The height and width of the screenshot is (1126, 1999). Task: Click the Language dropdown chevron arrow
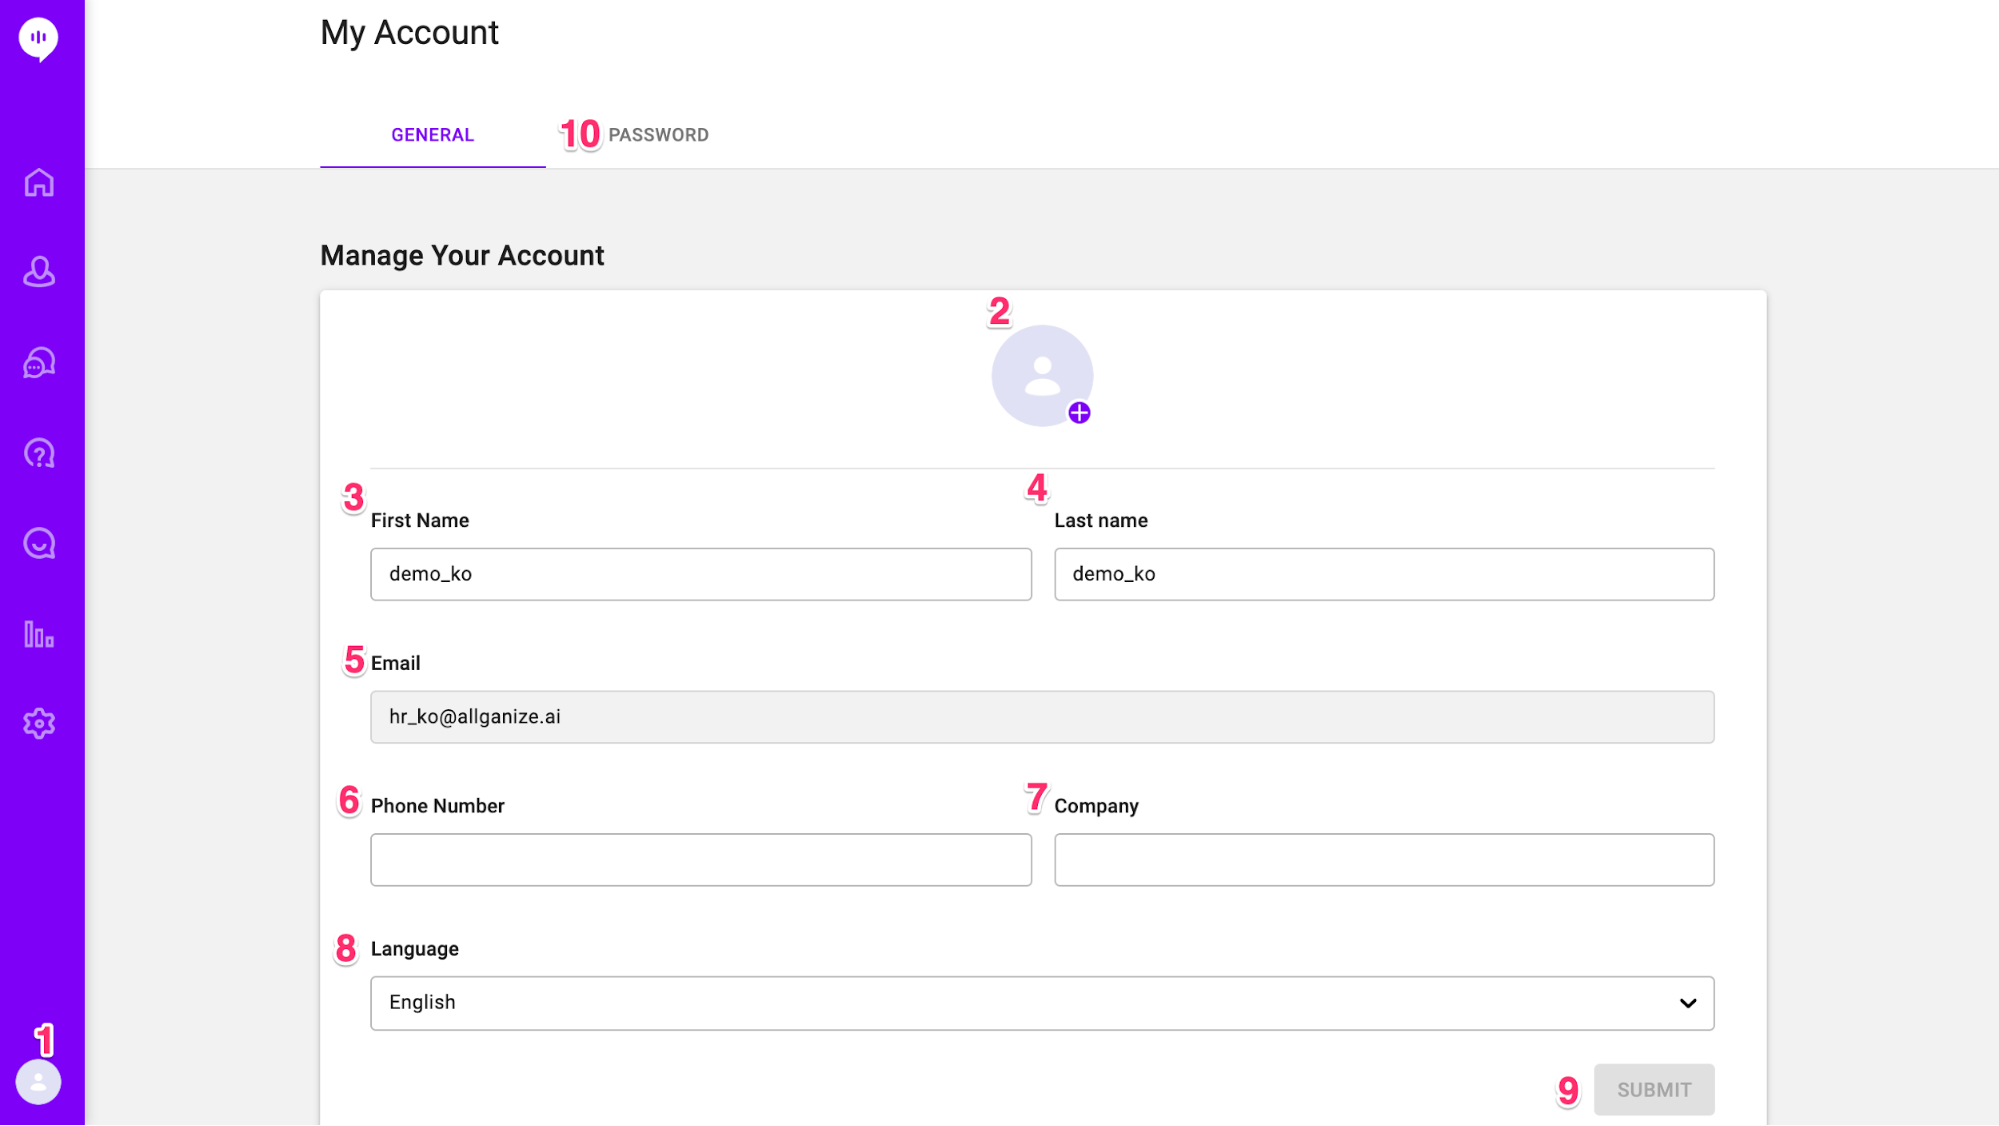click(x=1688, y=1003)
